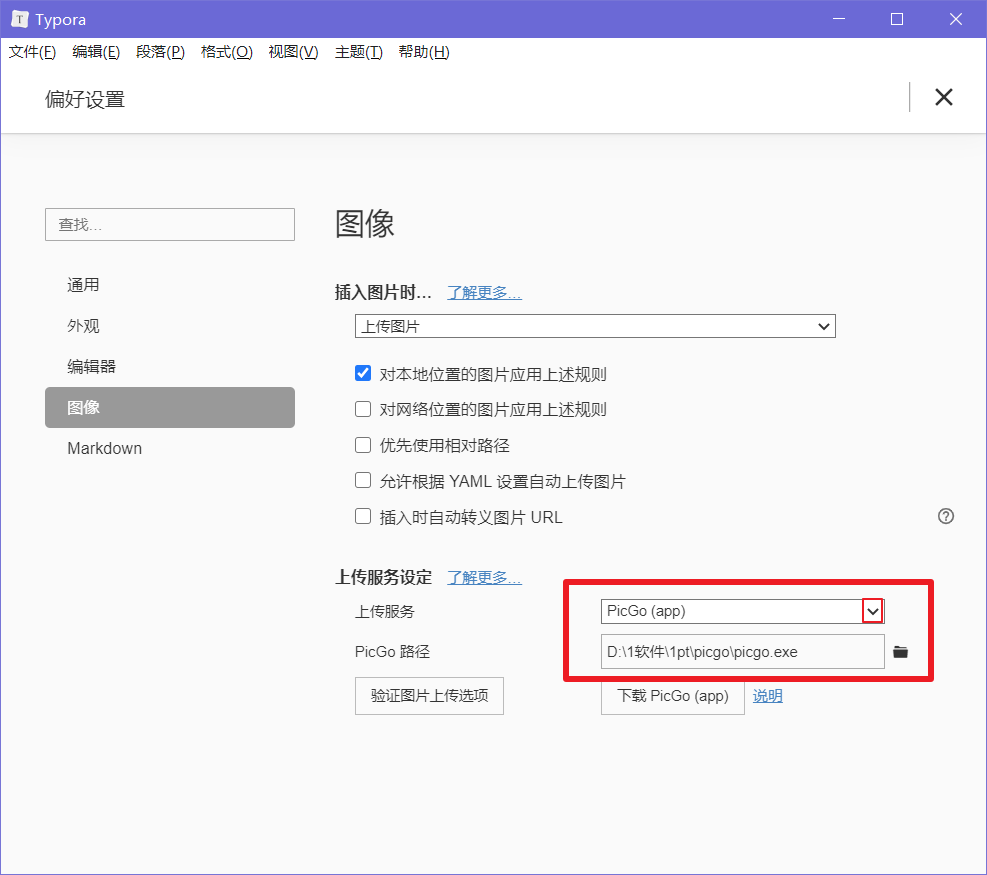Minimize the Typora window
The image size is (987, 875).
point(838,19)
